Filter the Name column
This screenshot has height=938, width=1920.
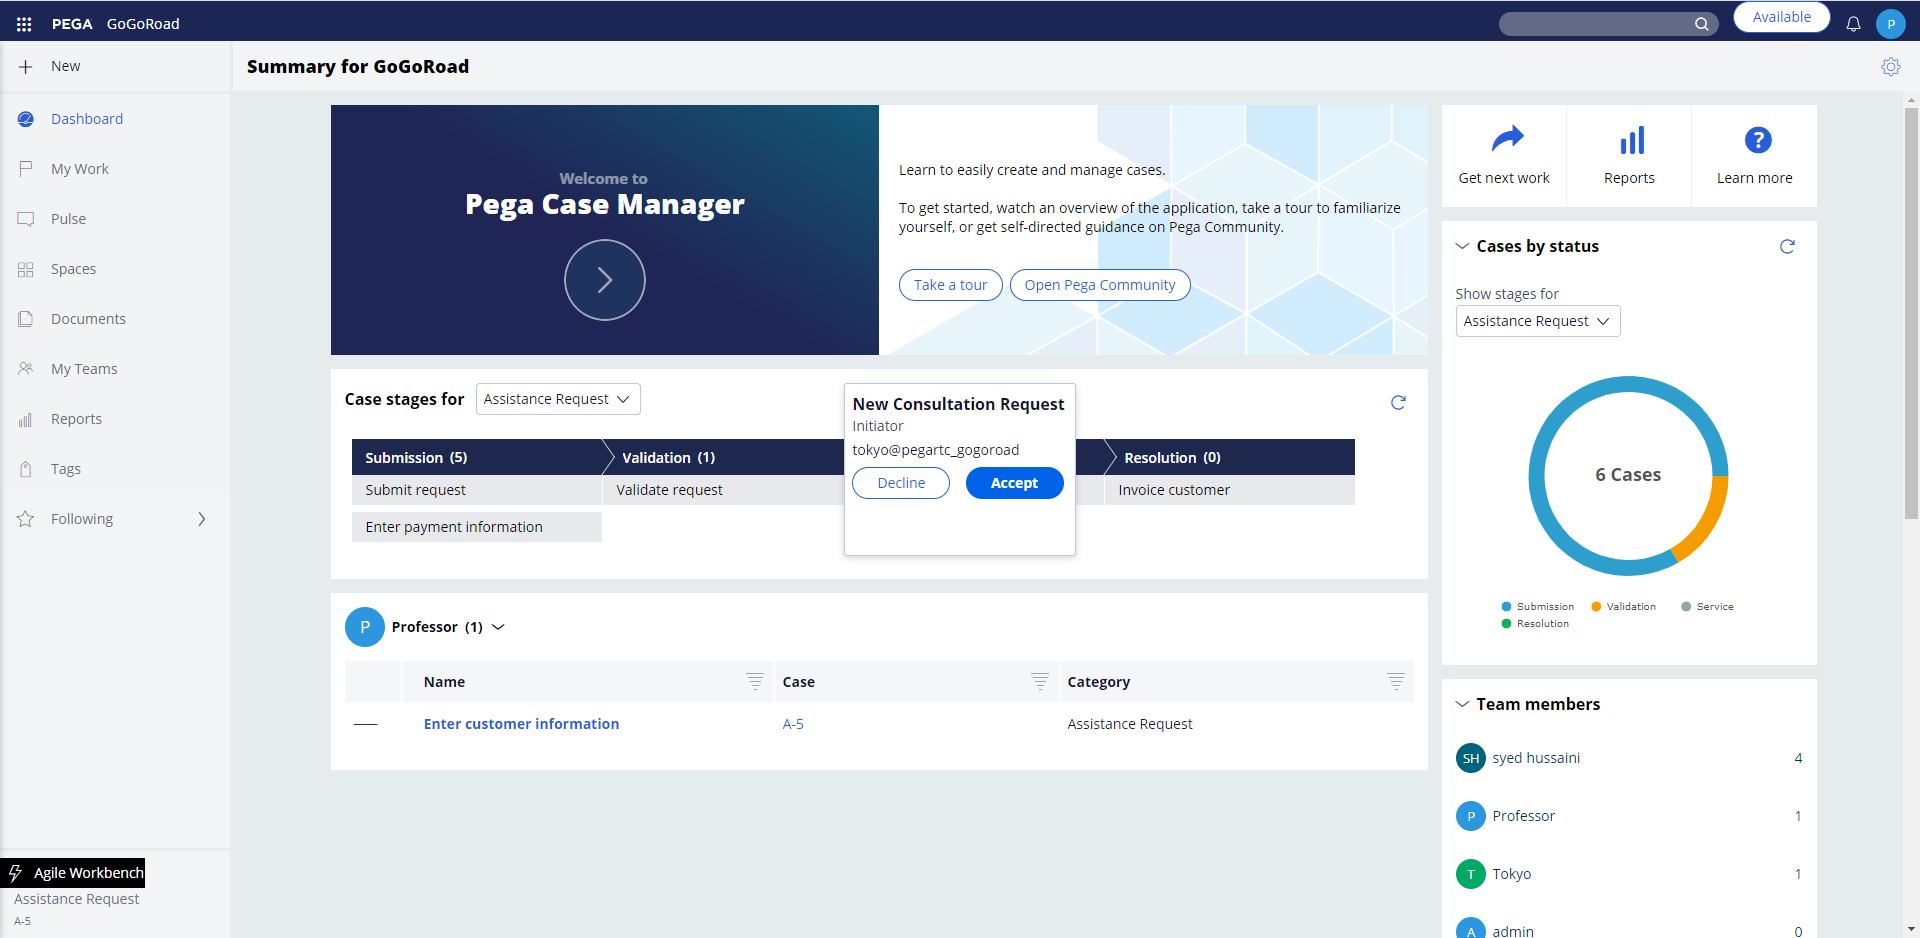pos(755,682)
